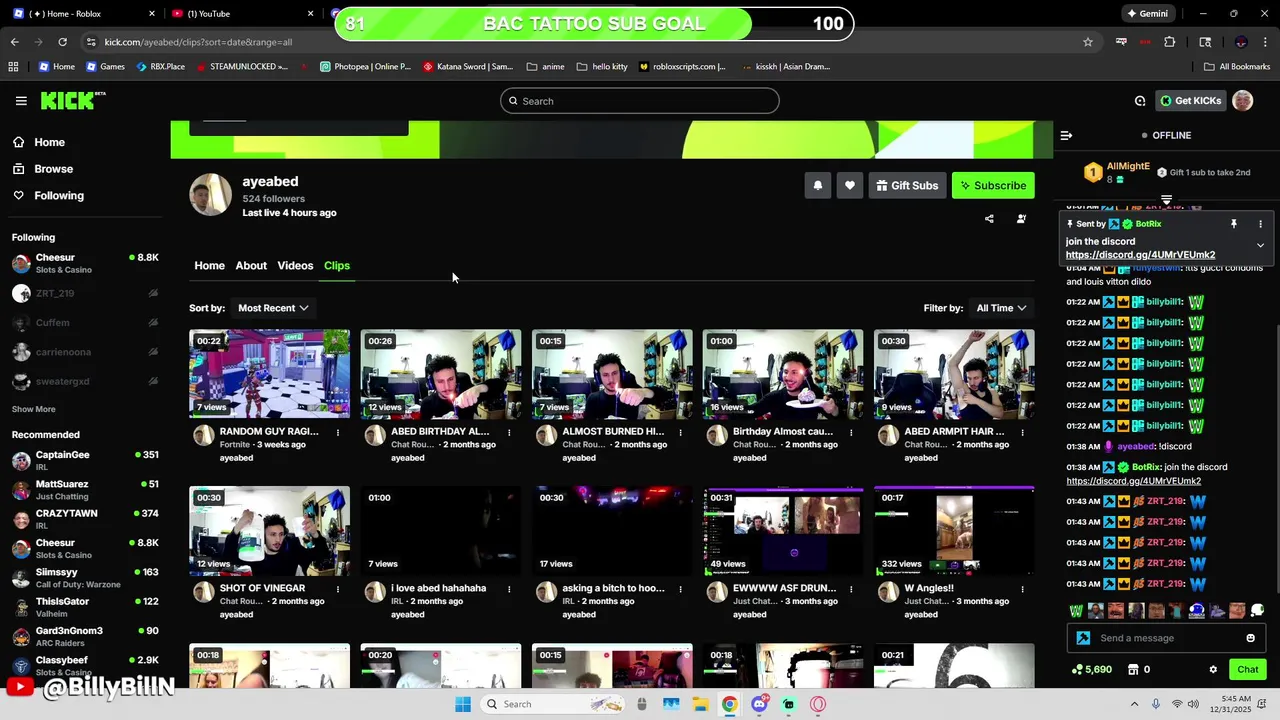Open the discord link in chat message
Viewport: 1280px width, 720px height.
coord(1133,481)
